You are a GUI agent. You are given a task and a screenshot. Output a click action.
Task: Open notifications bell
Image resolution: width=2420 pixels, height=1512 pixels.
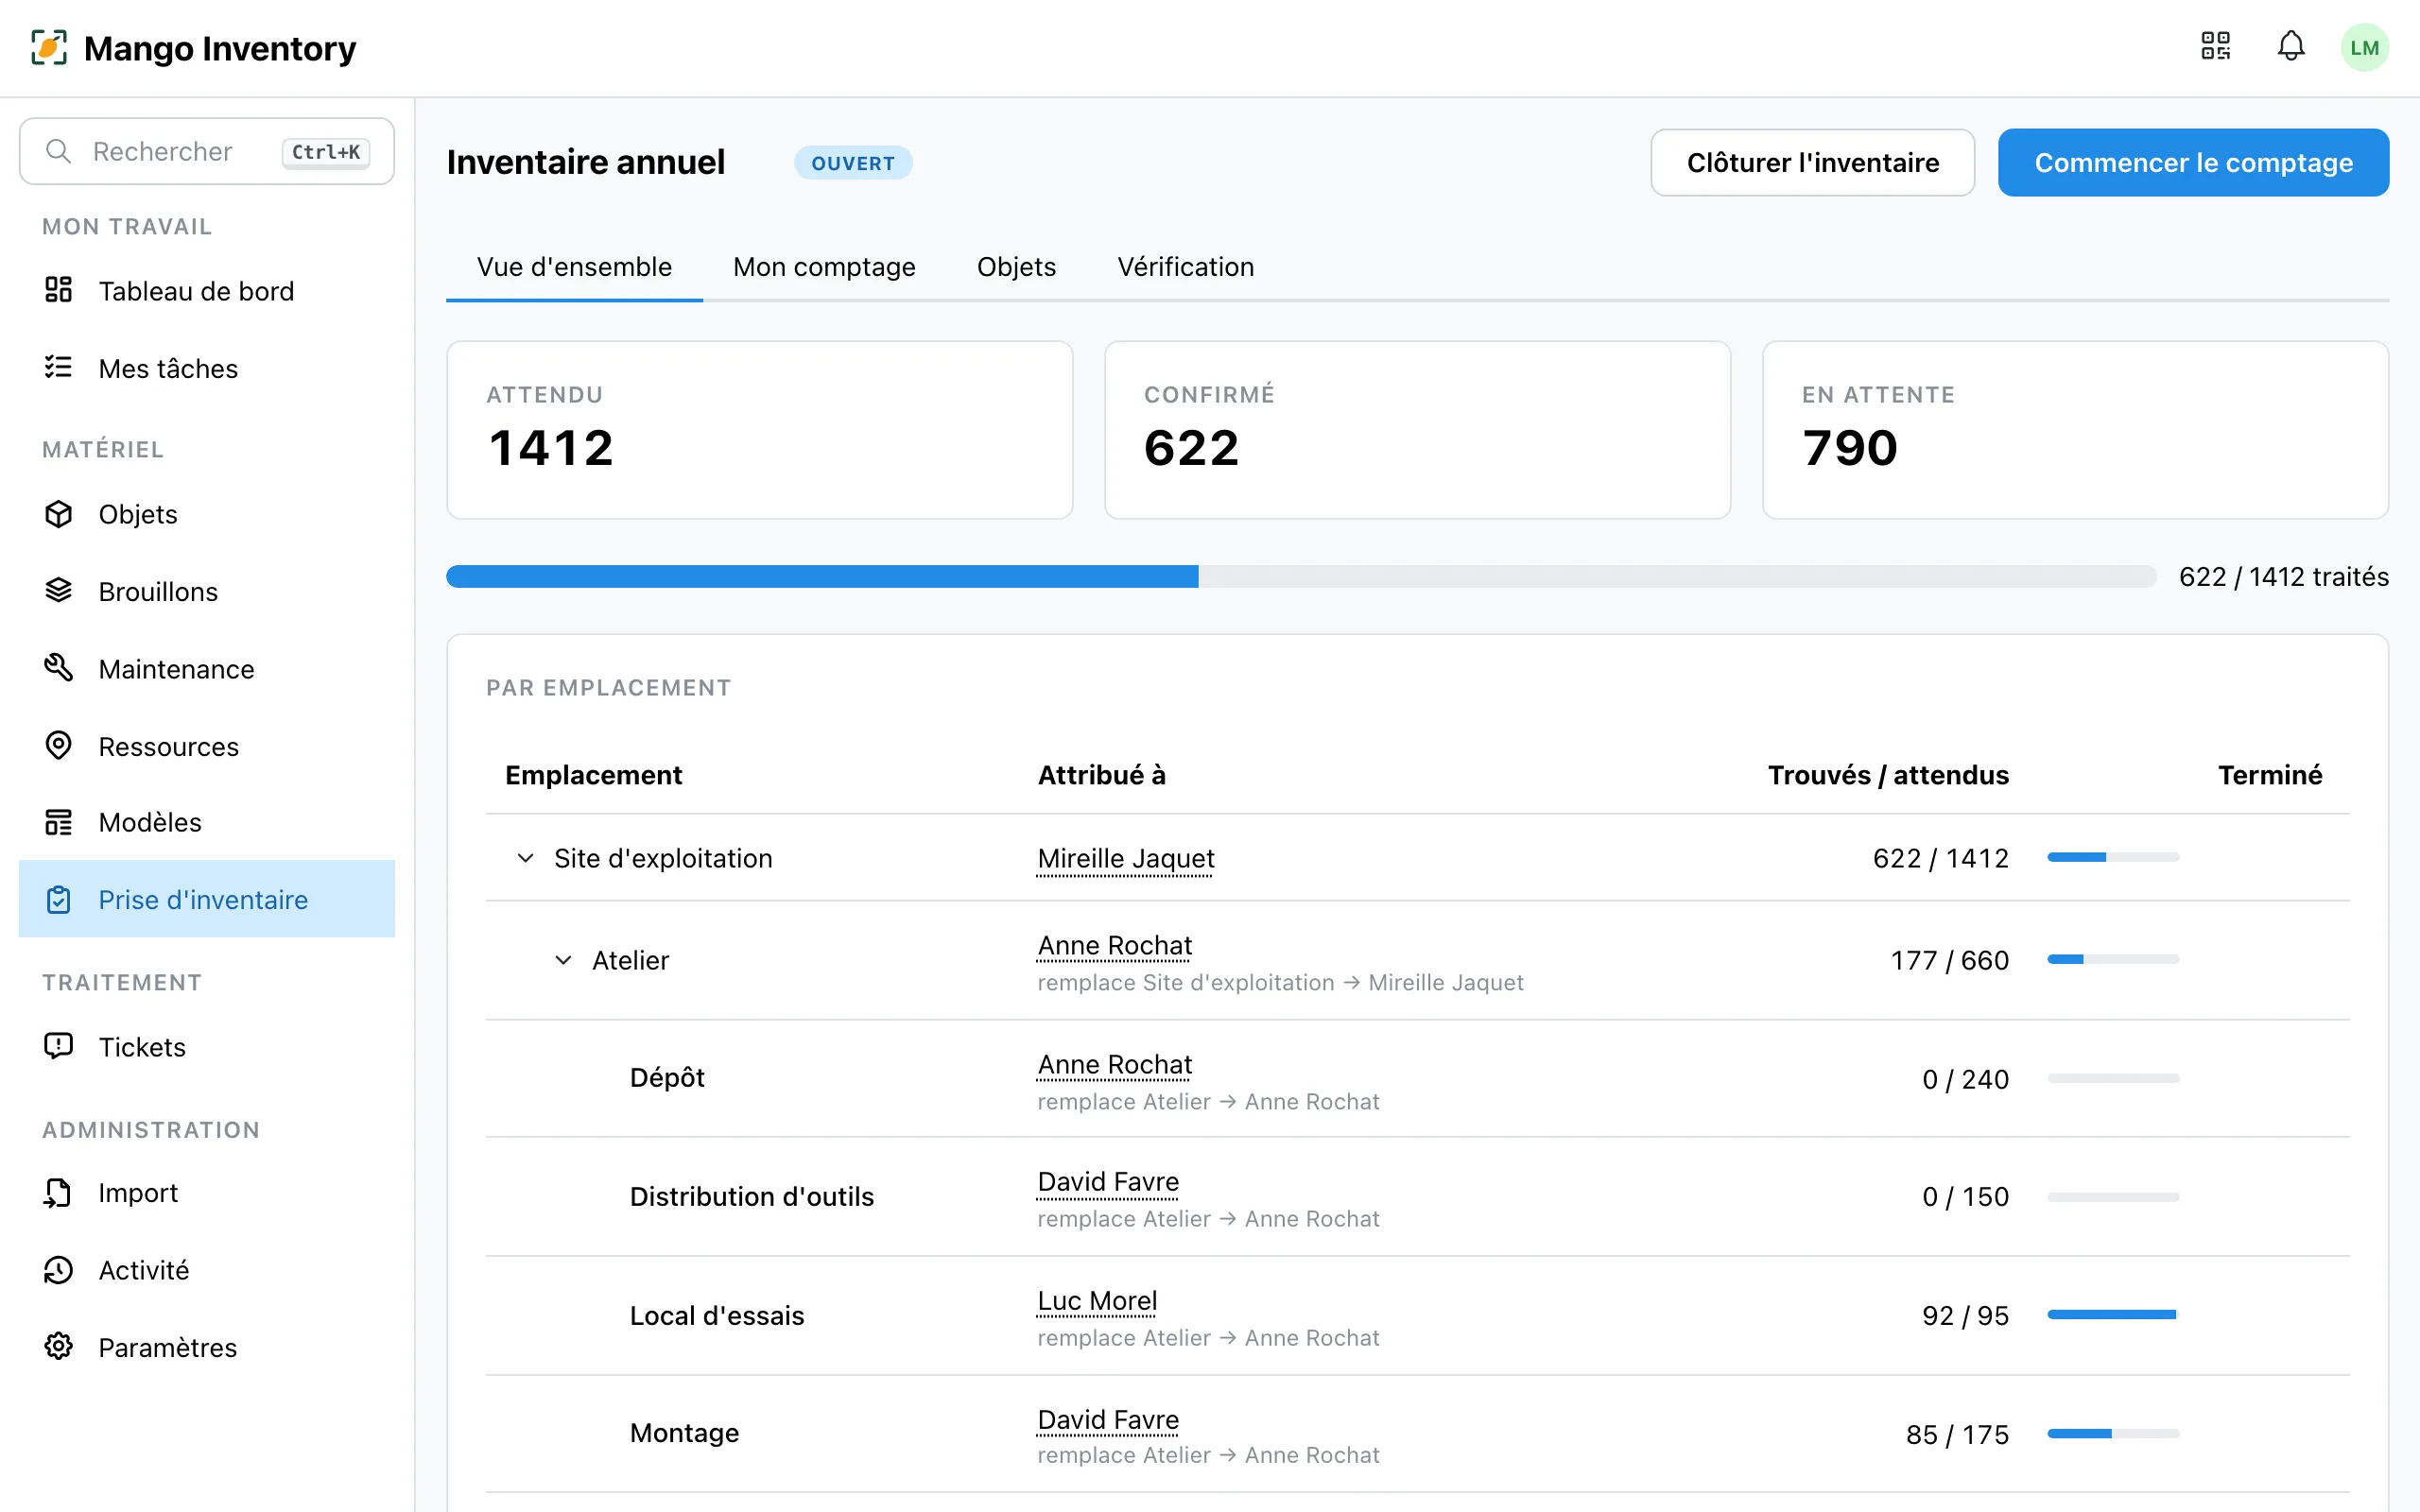[2291, 46]
